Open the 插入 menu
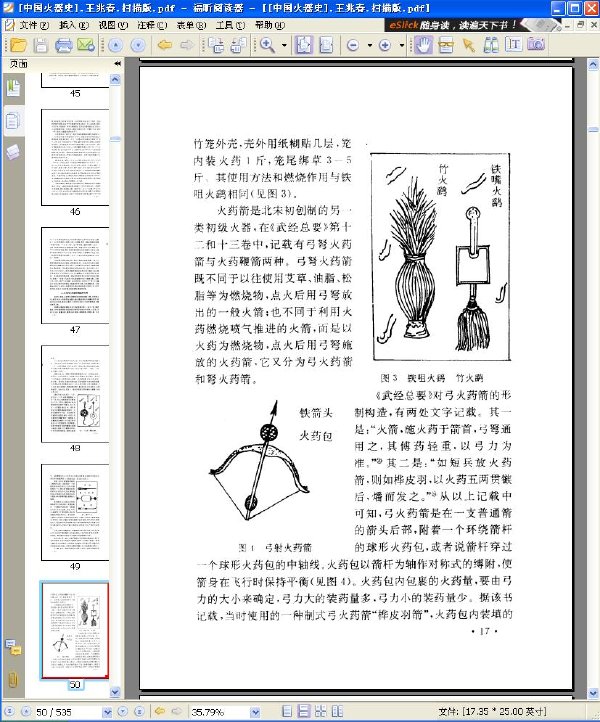 point(74,25)
